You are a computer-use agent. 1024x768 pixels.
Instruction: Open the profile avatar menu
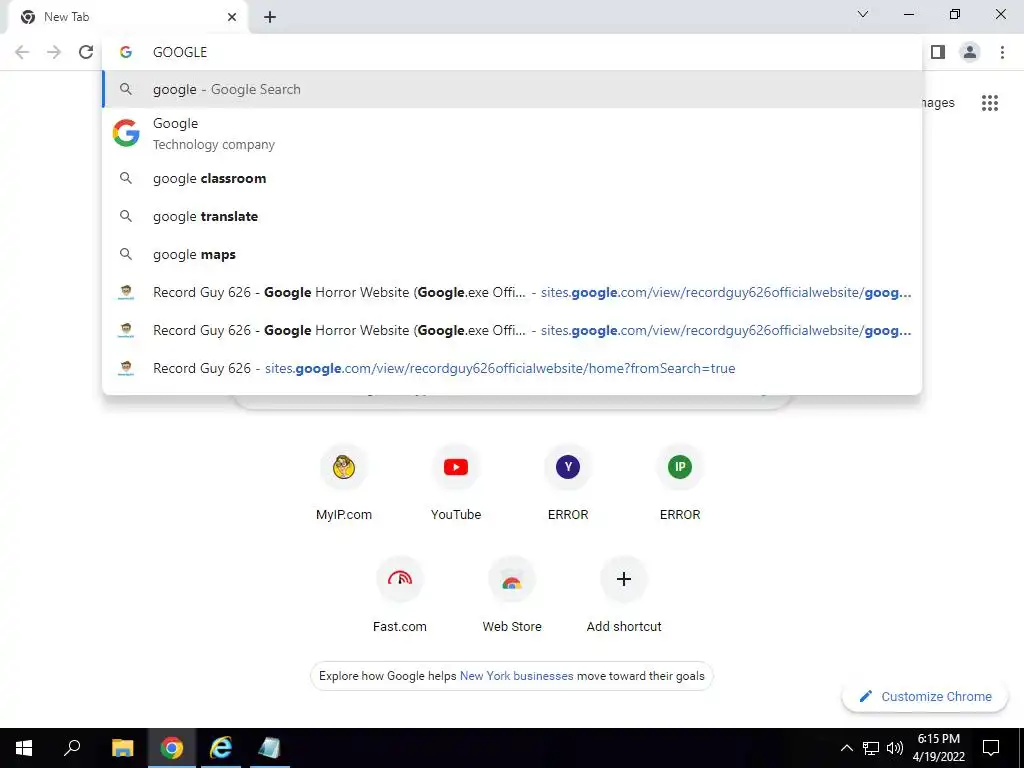970,52
